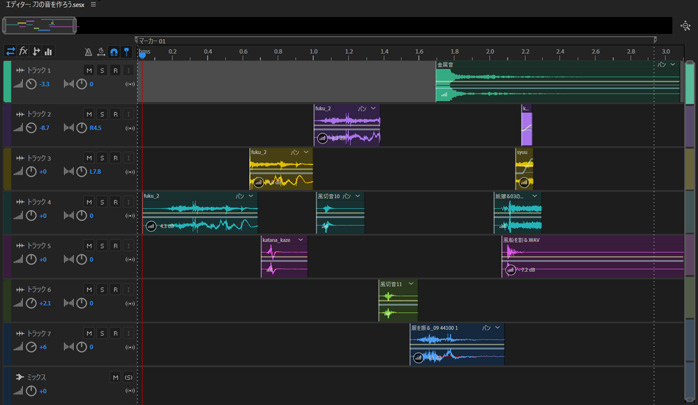Mute the ミックス master track

115,377
